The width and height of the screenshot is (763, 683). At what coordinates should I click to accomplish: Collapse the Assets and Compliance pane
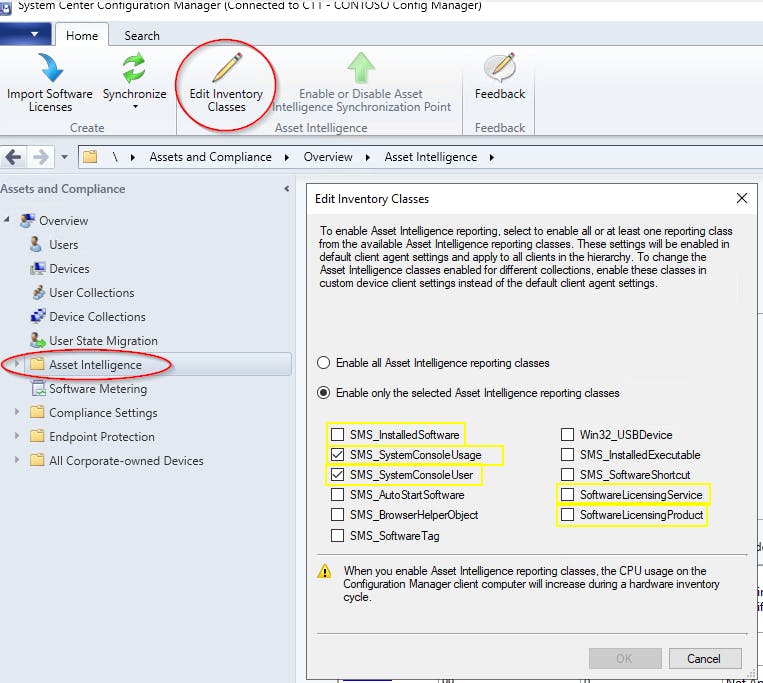tap(287, 188)
